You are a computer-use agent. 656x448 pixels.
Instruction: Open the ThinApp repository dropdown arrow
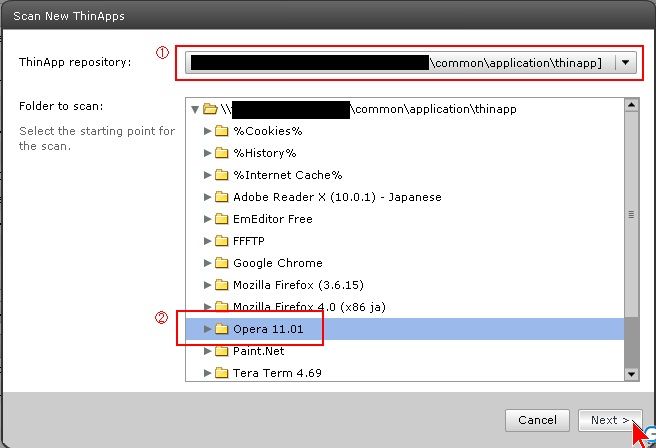(x=625, y=63)
